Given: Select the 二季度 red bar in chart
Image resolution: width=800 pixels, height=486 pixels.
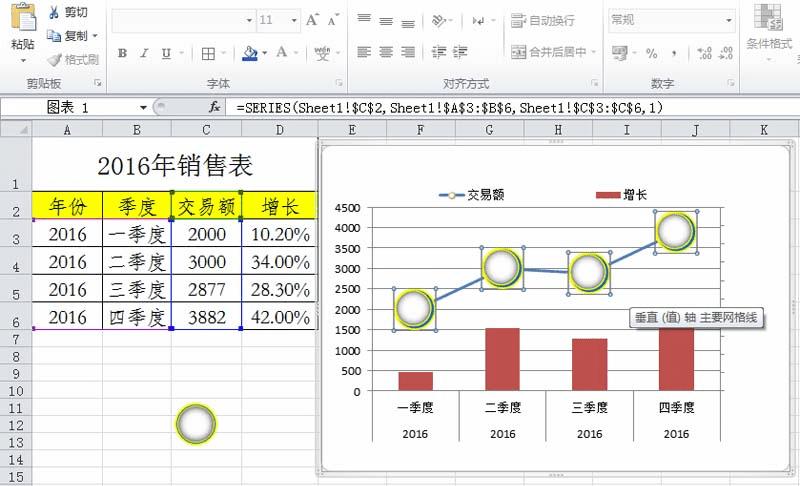Looking at the screenshot, I should click(x=503, y=360).
